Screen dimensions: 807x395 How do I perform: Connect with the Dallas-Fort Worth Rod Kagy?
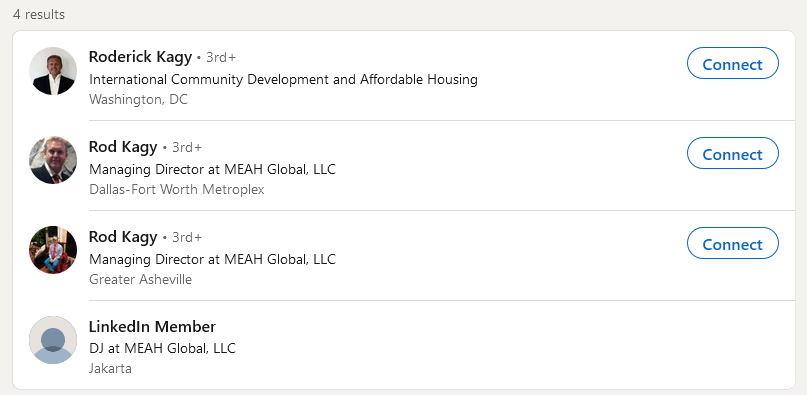pyautogui.click(x=732, y=153)
